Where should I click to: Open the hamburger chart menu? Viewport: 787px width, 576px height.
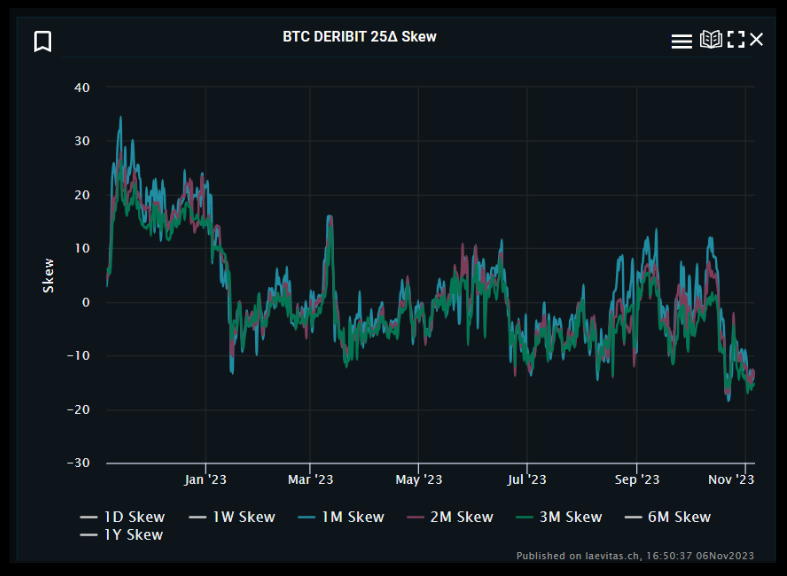click(681, 41)
